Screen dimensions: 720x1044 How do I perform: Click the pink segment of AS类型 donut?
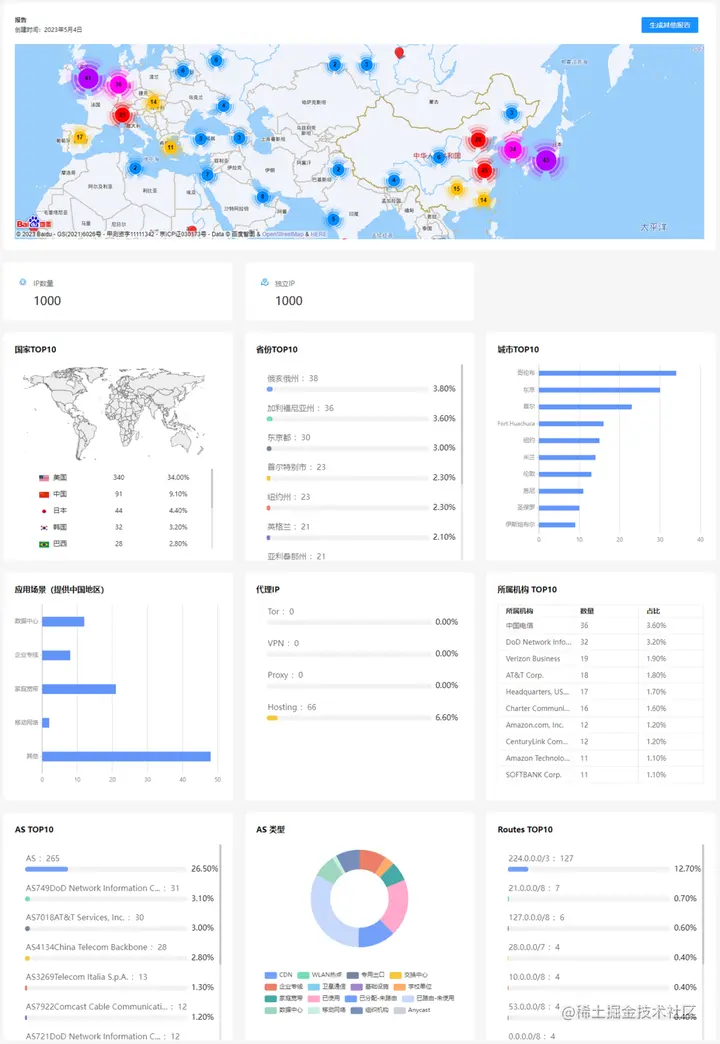[398, 906]
